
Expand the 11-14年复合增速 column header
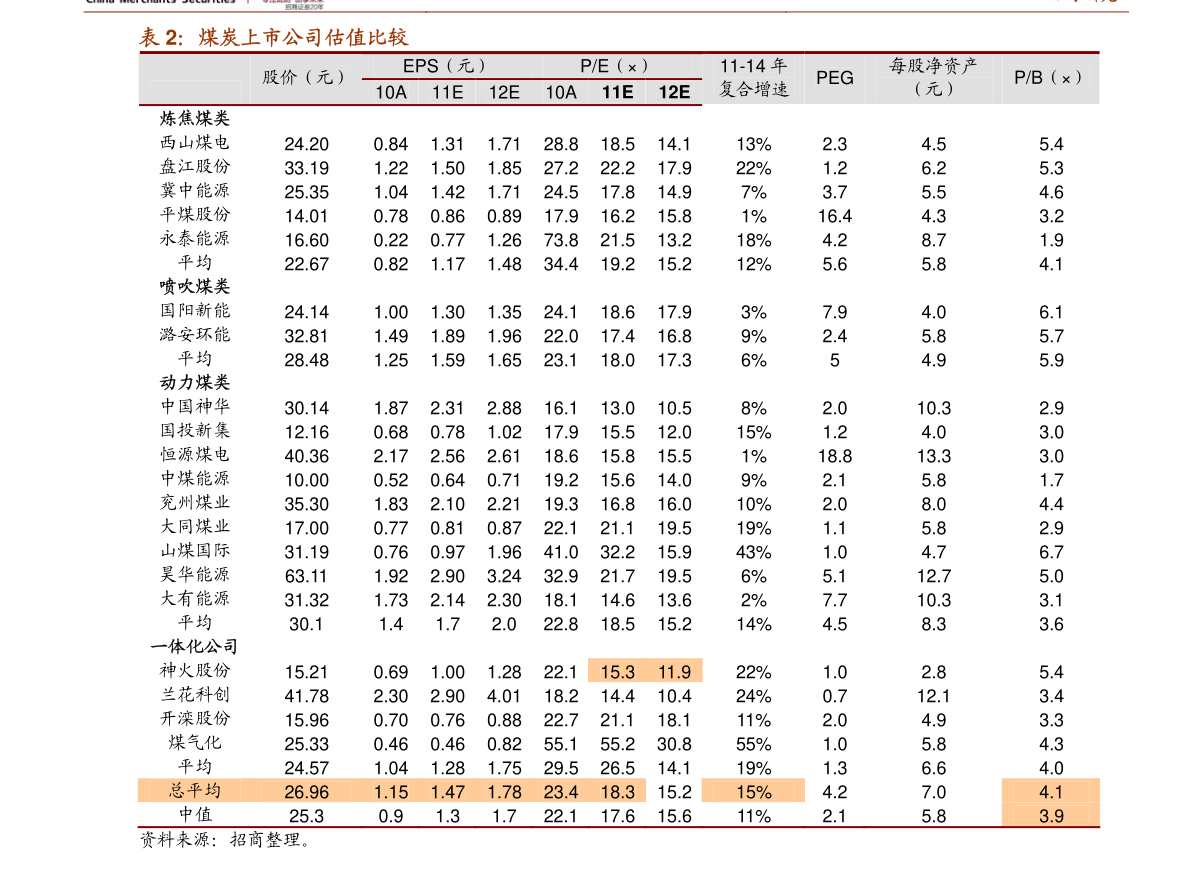(x=753, y=77)
